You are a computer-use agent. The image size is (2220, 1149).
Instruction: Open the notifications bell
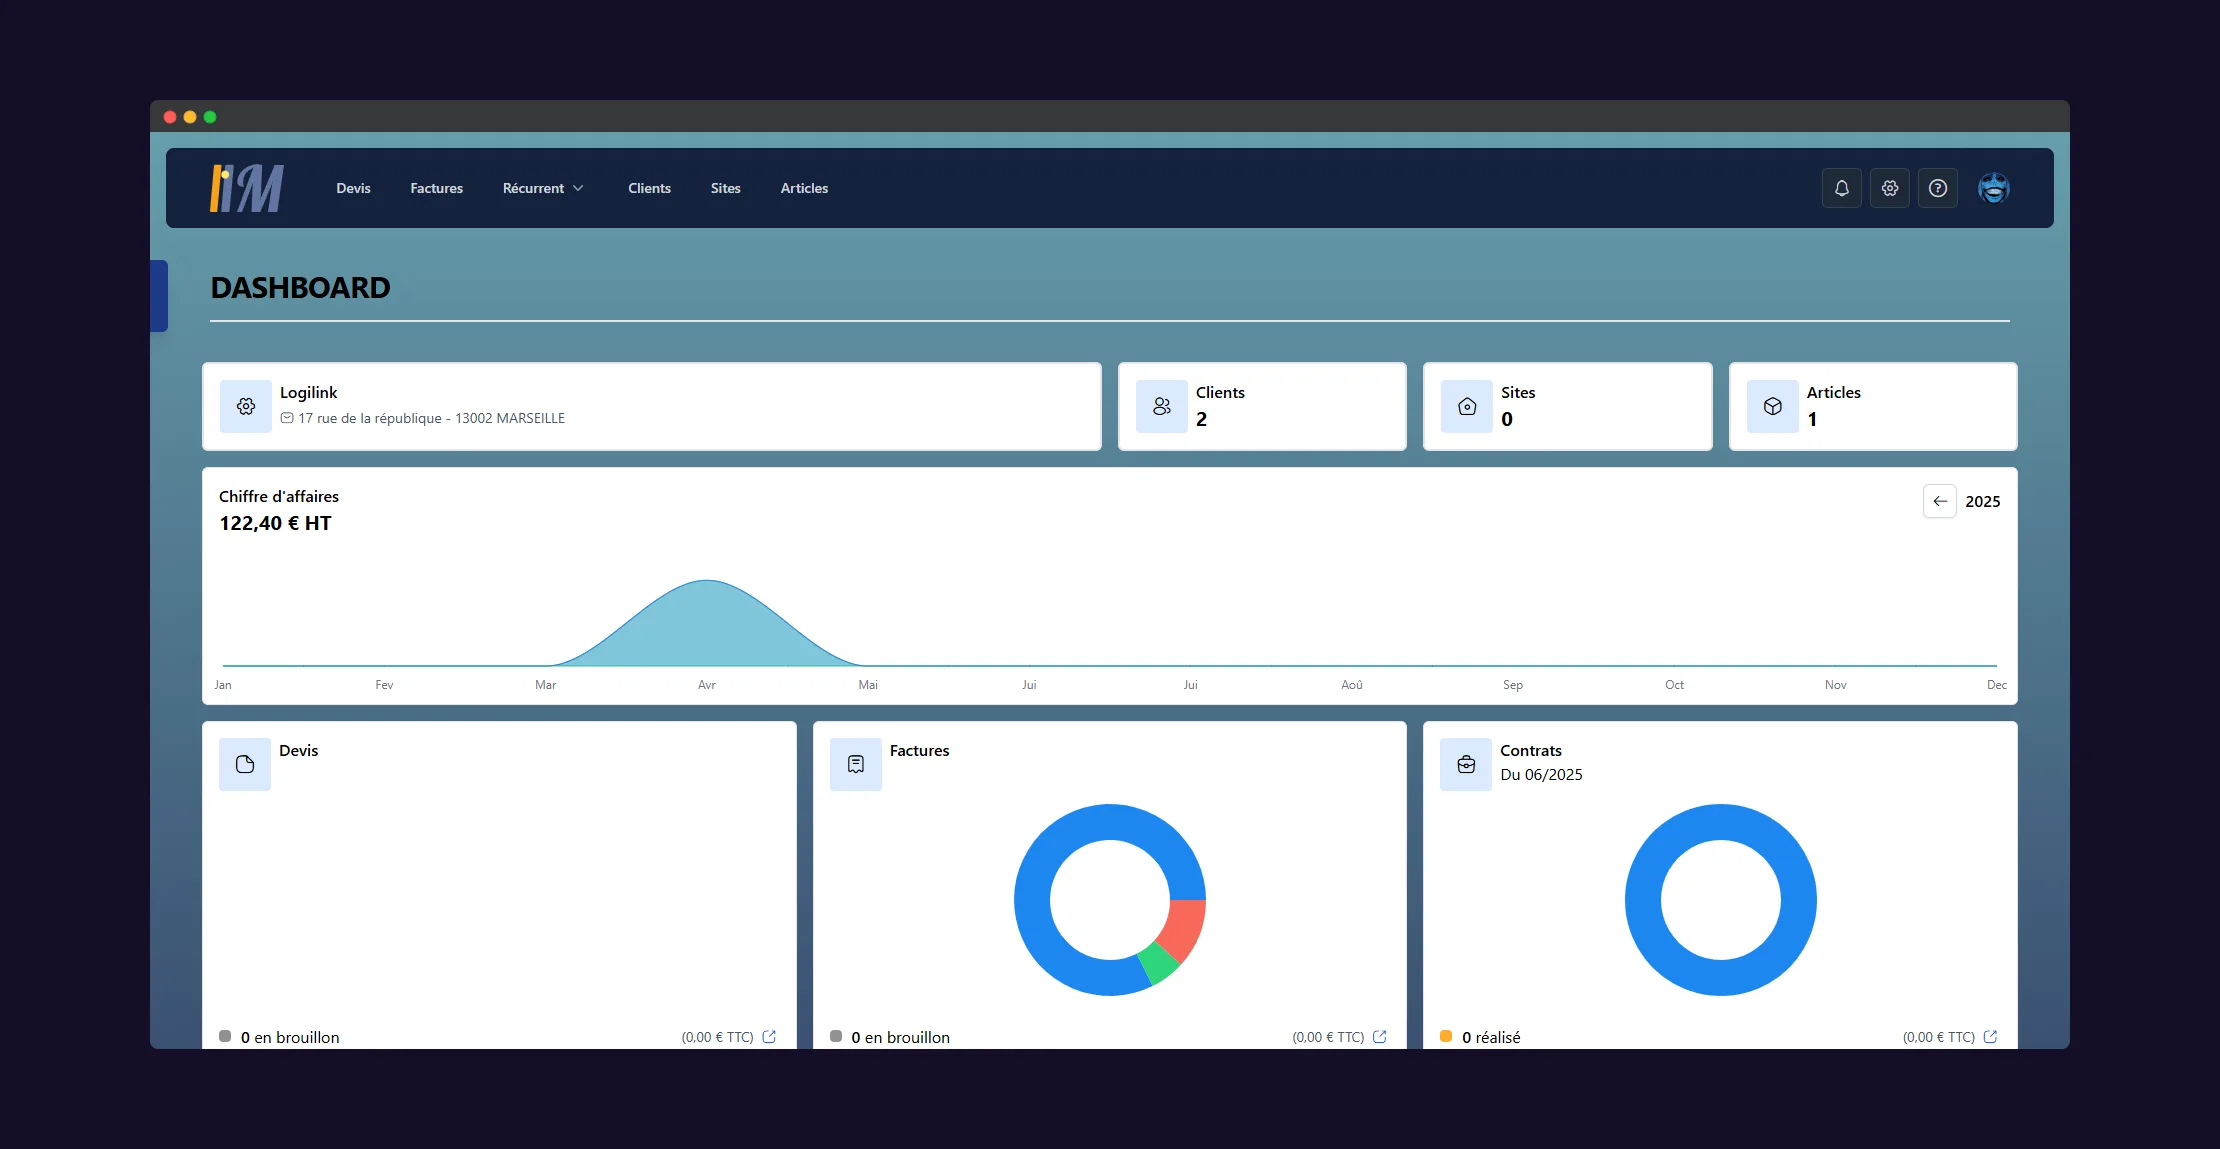1841,188
